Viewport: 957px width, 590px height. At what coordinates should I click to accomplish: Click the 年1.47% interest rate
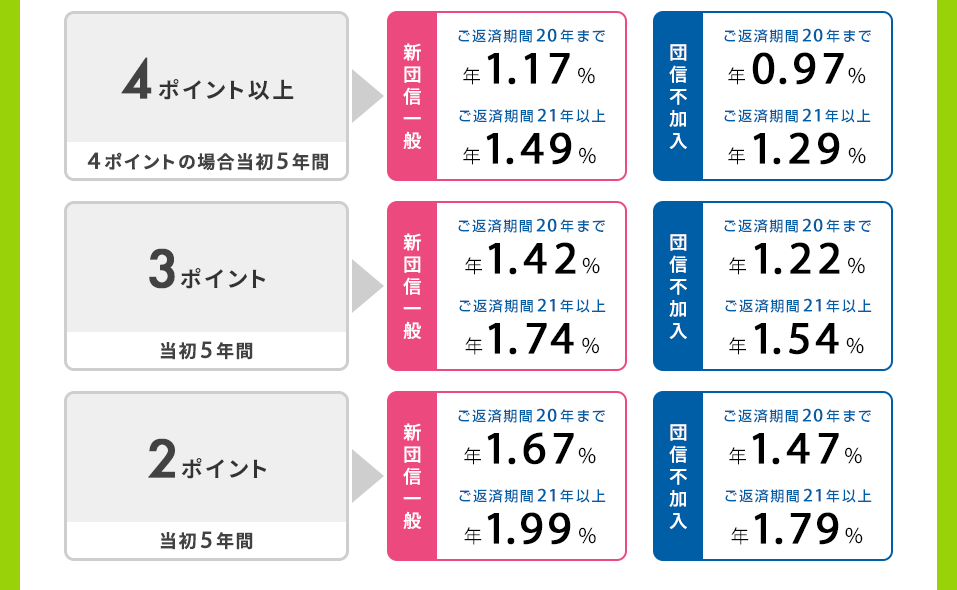[797, 451]
